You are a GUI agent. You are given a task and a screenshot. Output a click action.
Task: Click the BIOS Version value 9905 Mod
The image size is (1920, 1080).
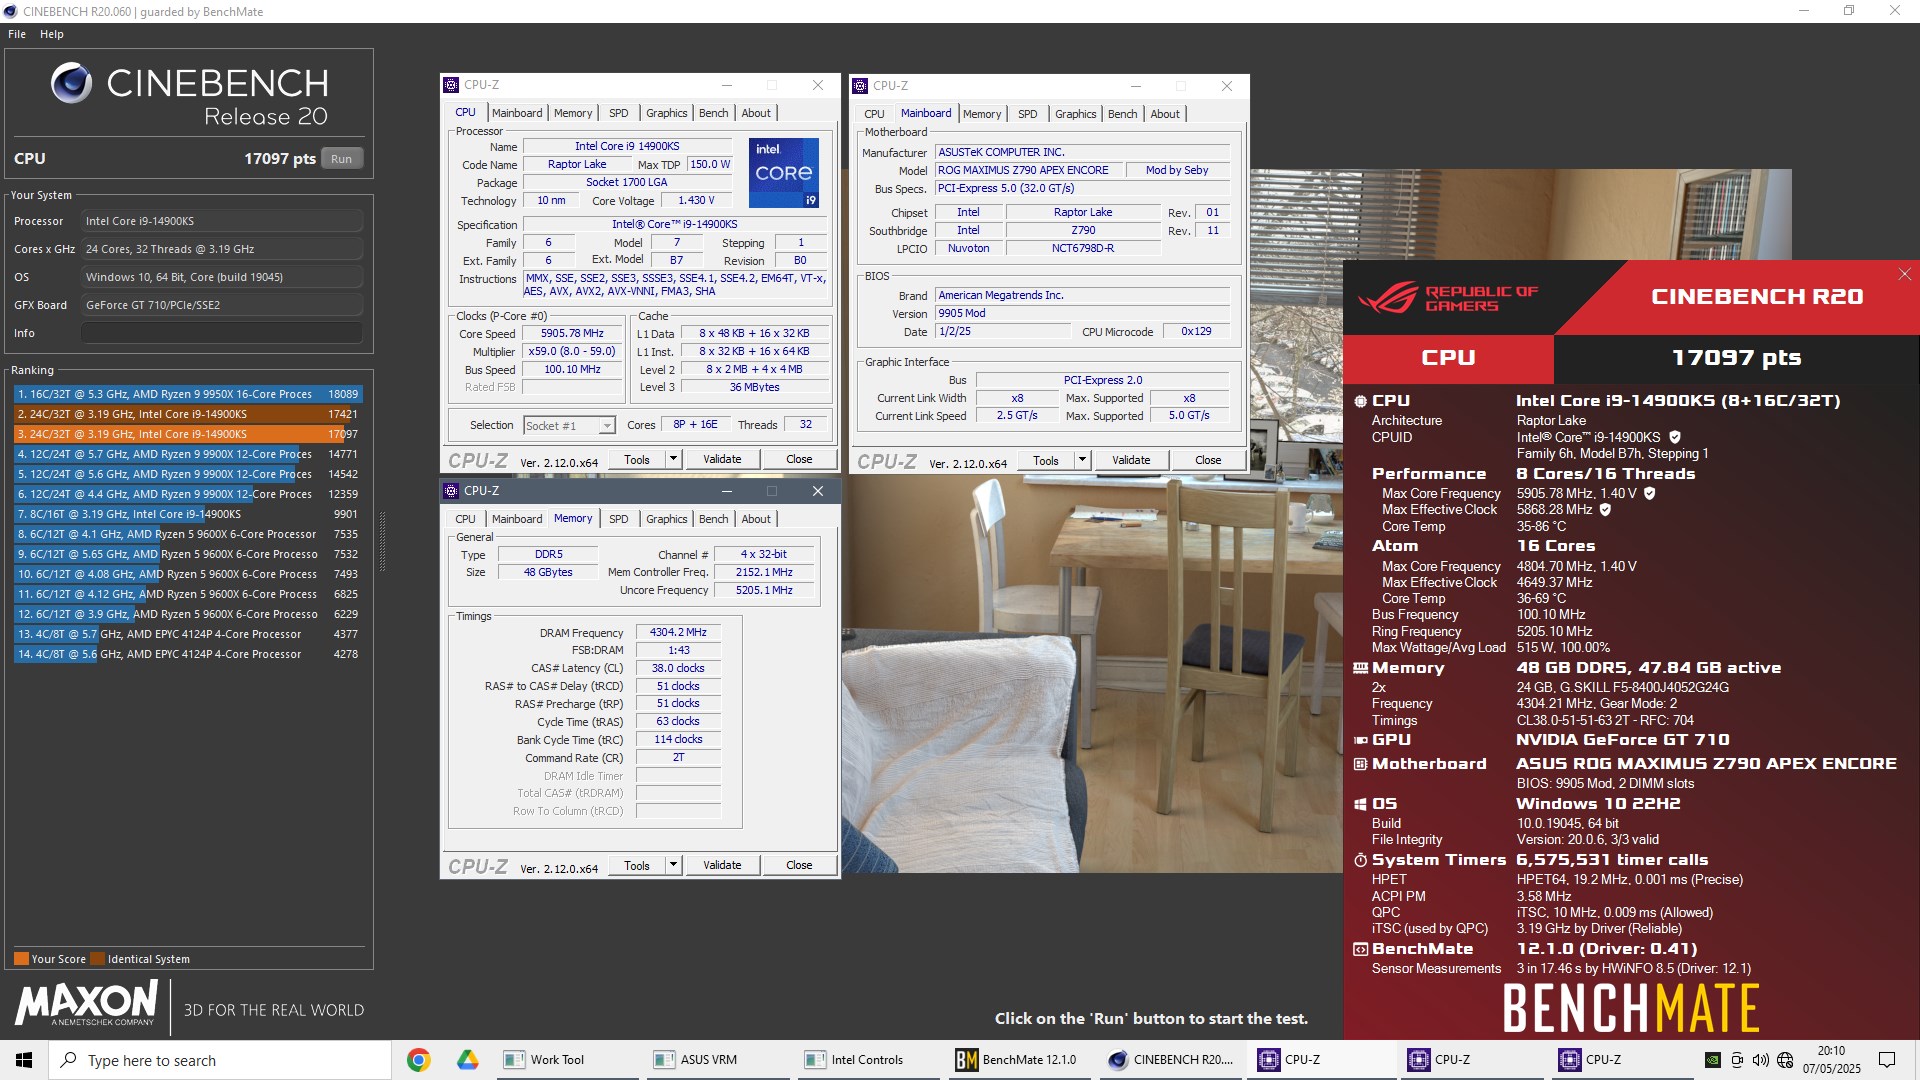1082,313
